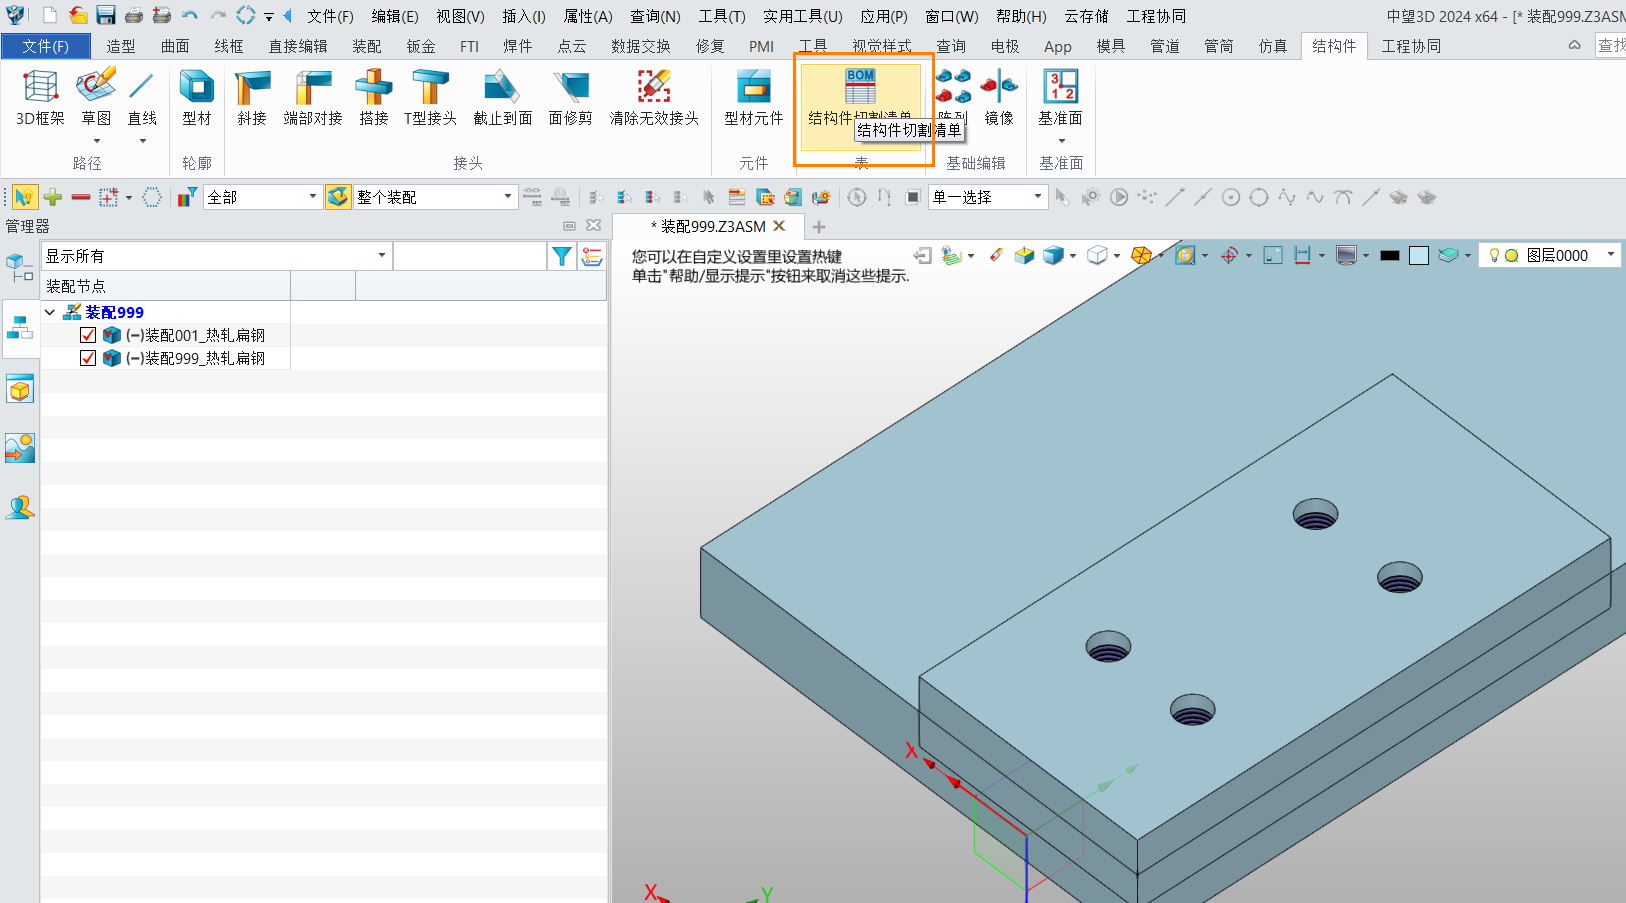Click the black color swatch
The image size is (1626, 903).
[1389, 255]
